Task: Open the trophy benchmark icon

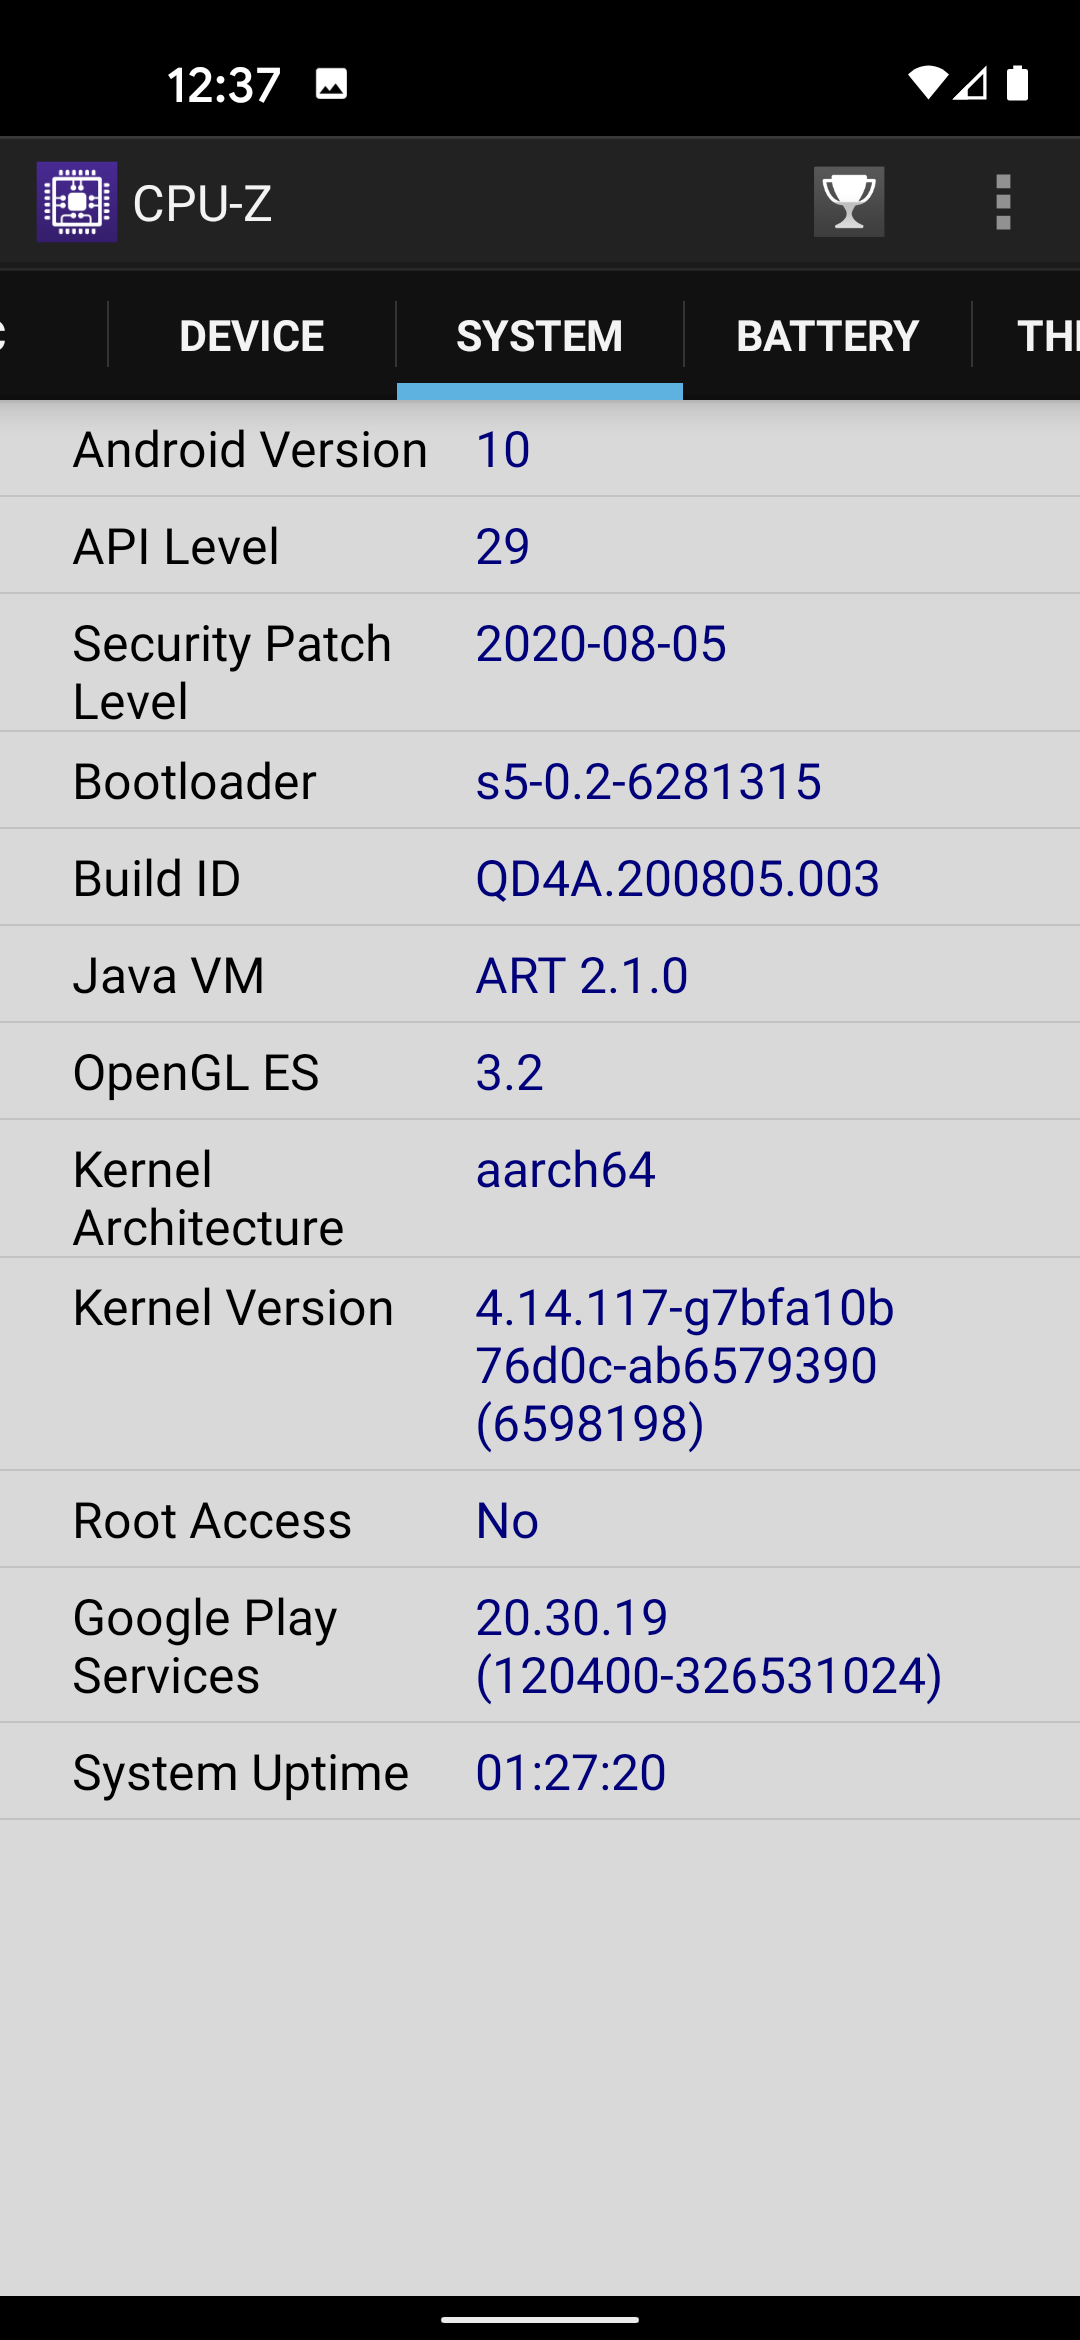Action: (848, 202)
